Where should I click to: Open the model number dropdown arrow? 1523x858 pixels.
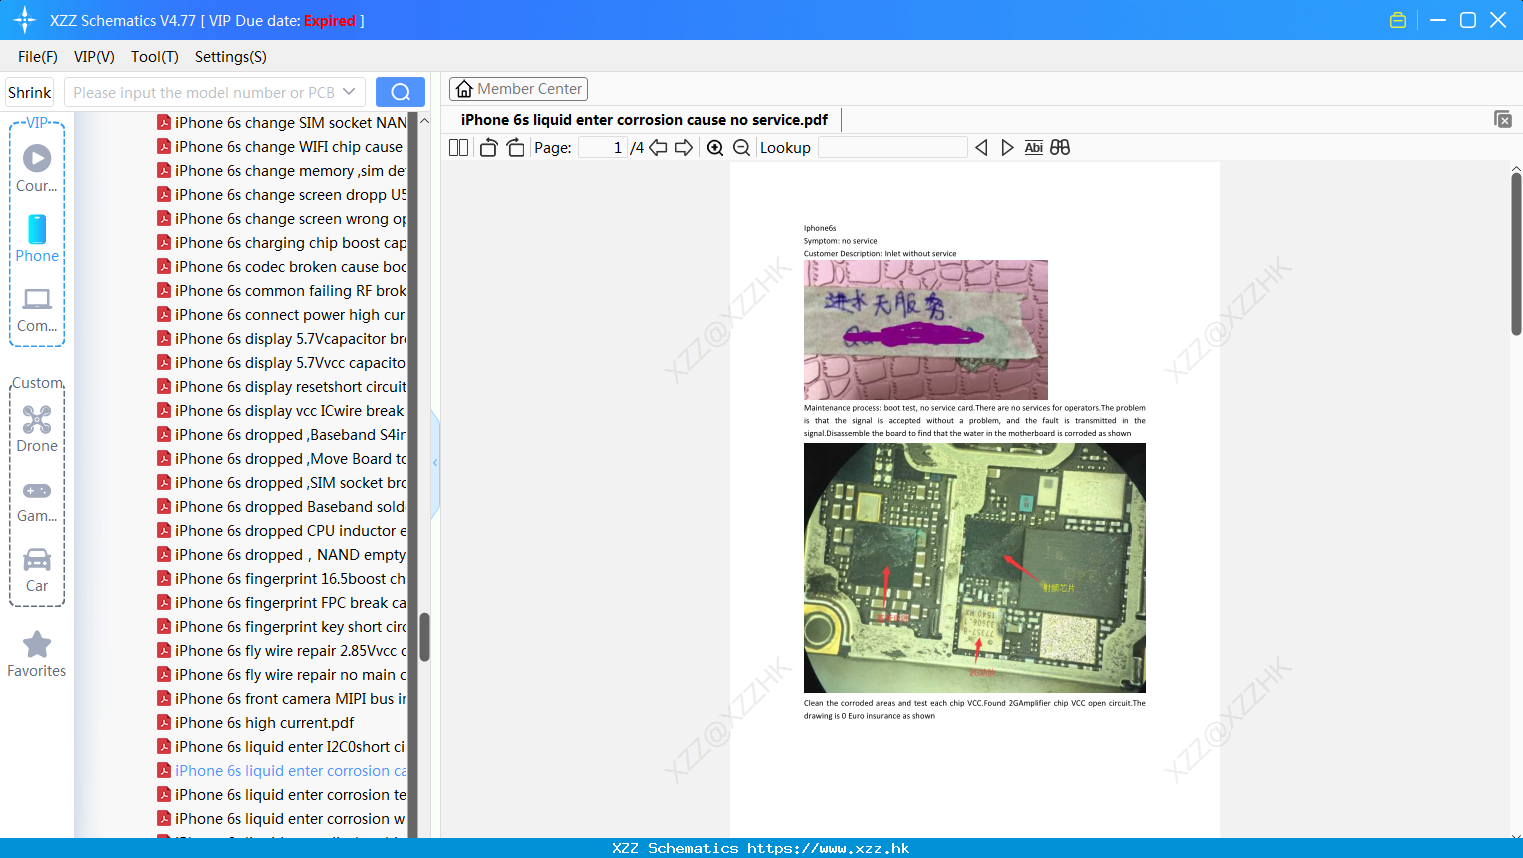(349, 92)
